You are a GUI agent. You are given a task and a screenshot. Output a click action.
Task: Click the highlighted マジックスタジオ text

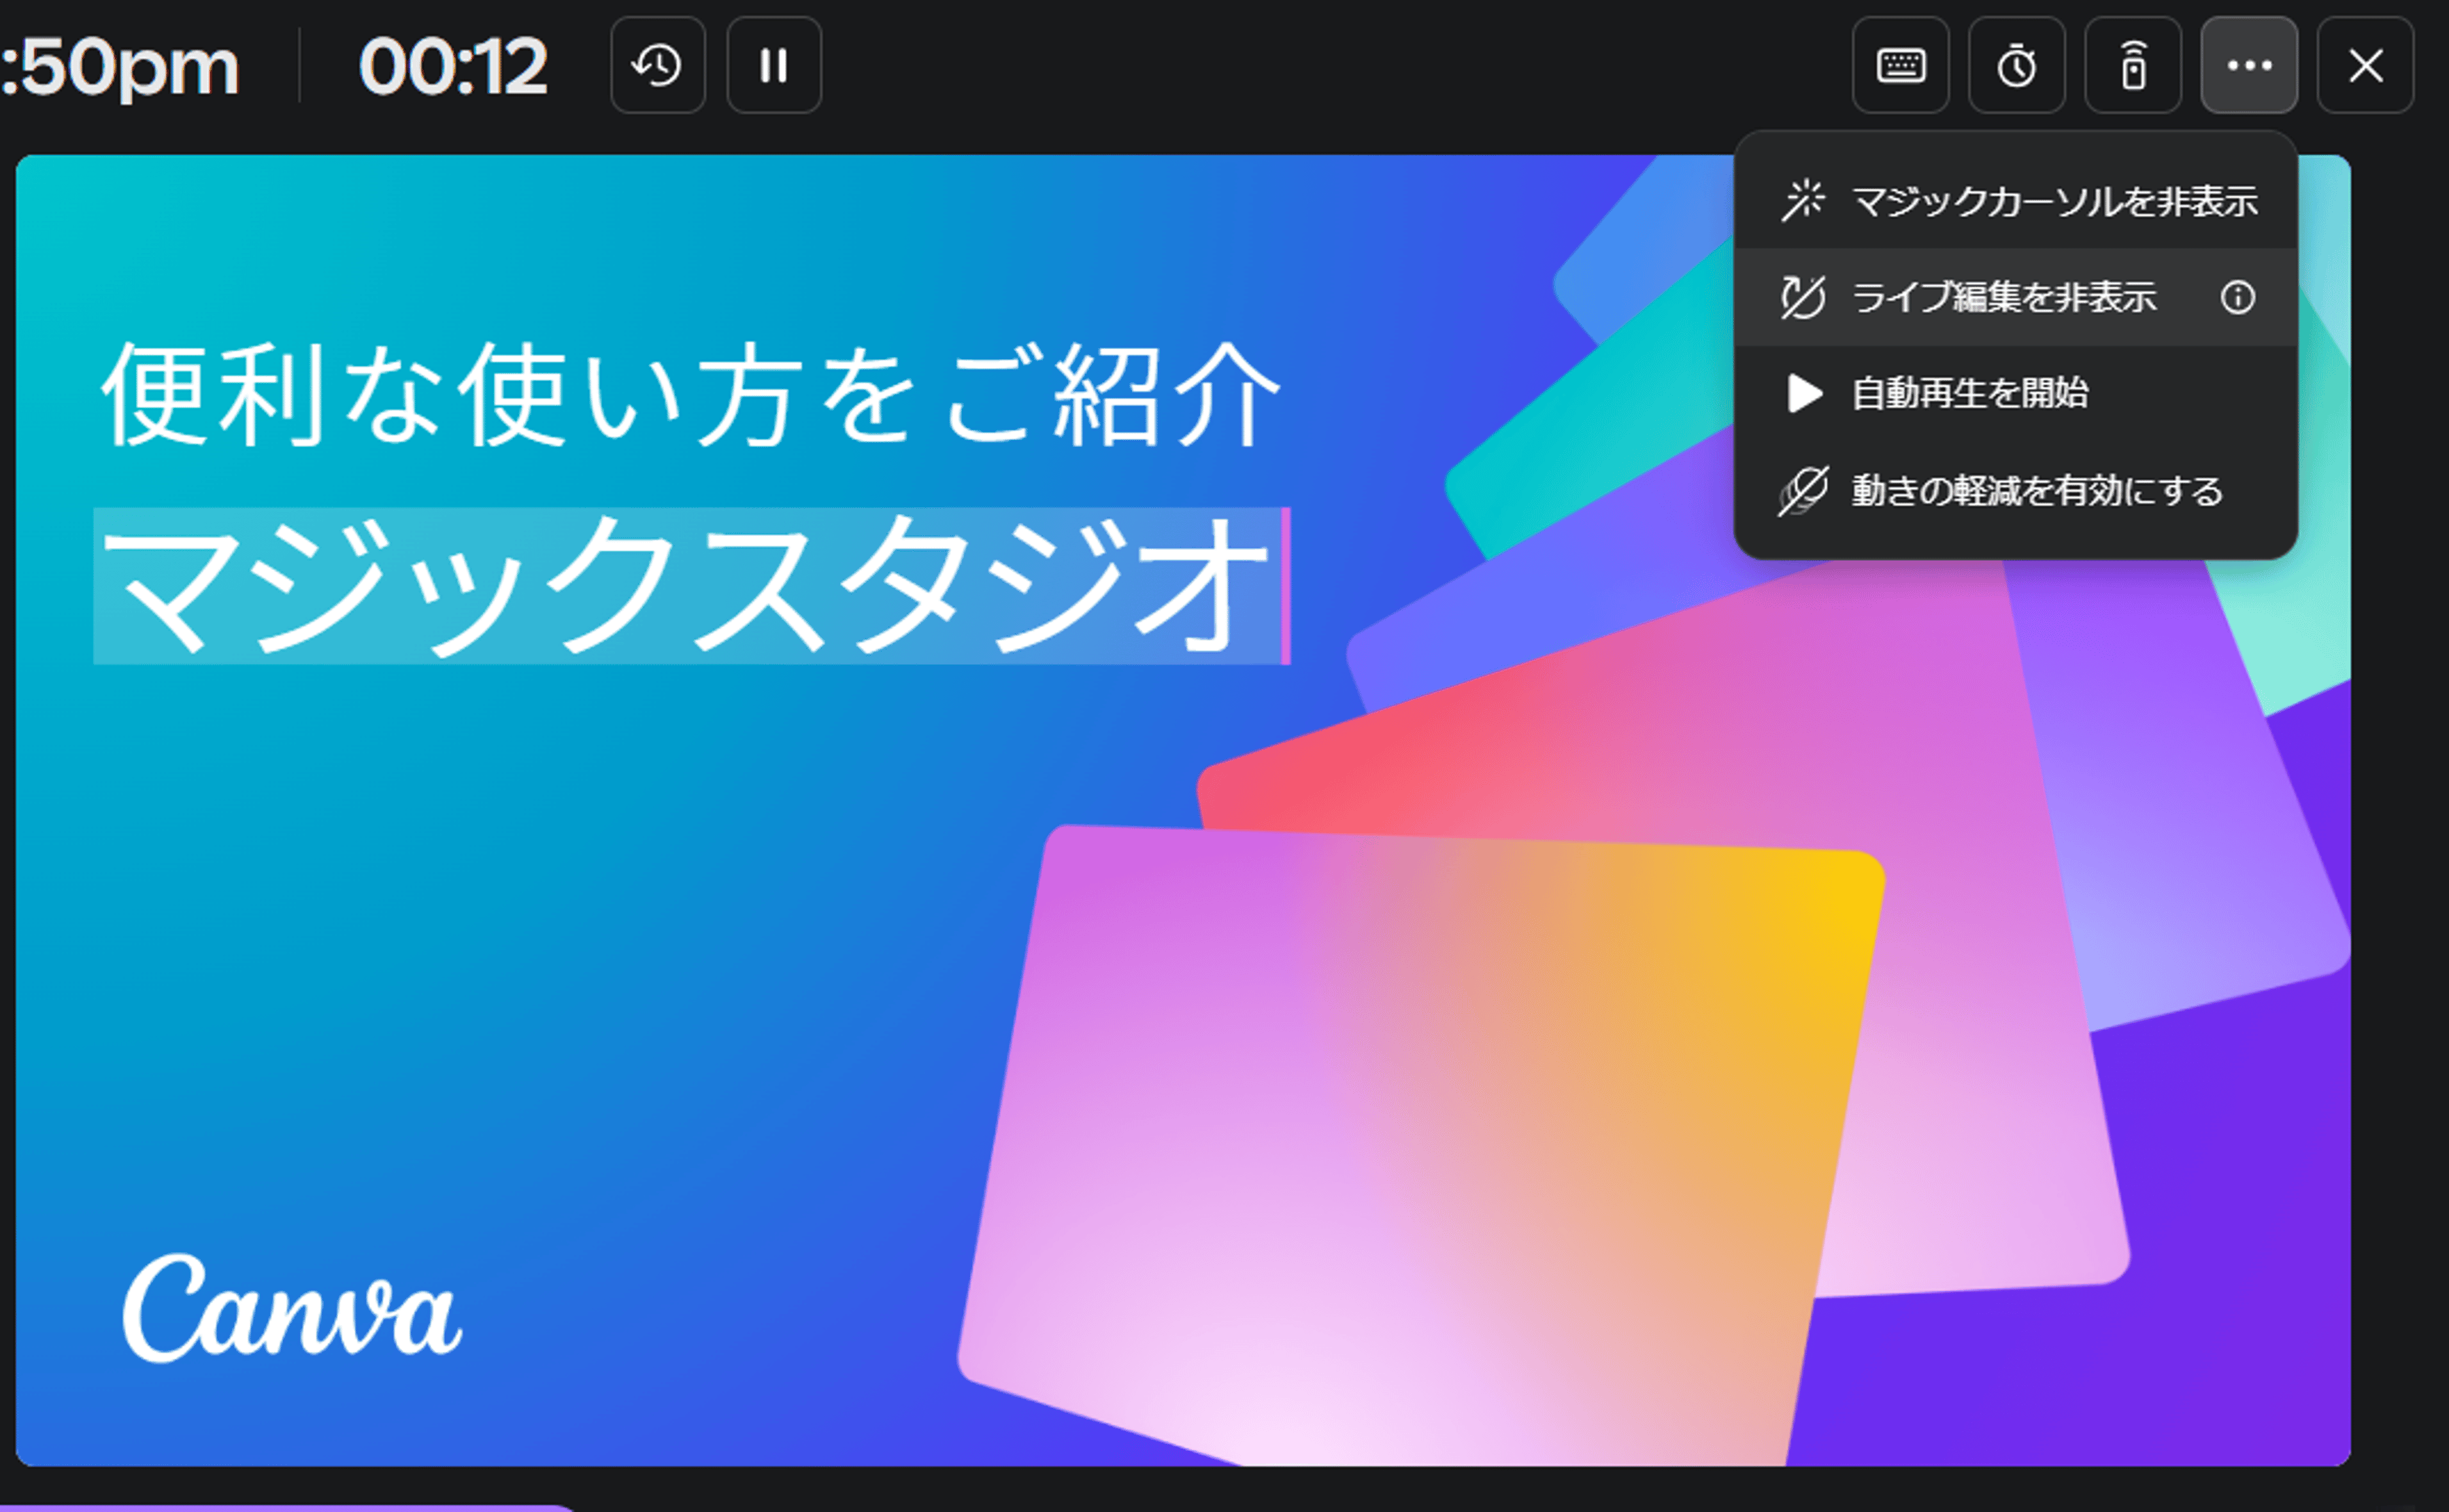point(690,586)
